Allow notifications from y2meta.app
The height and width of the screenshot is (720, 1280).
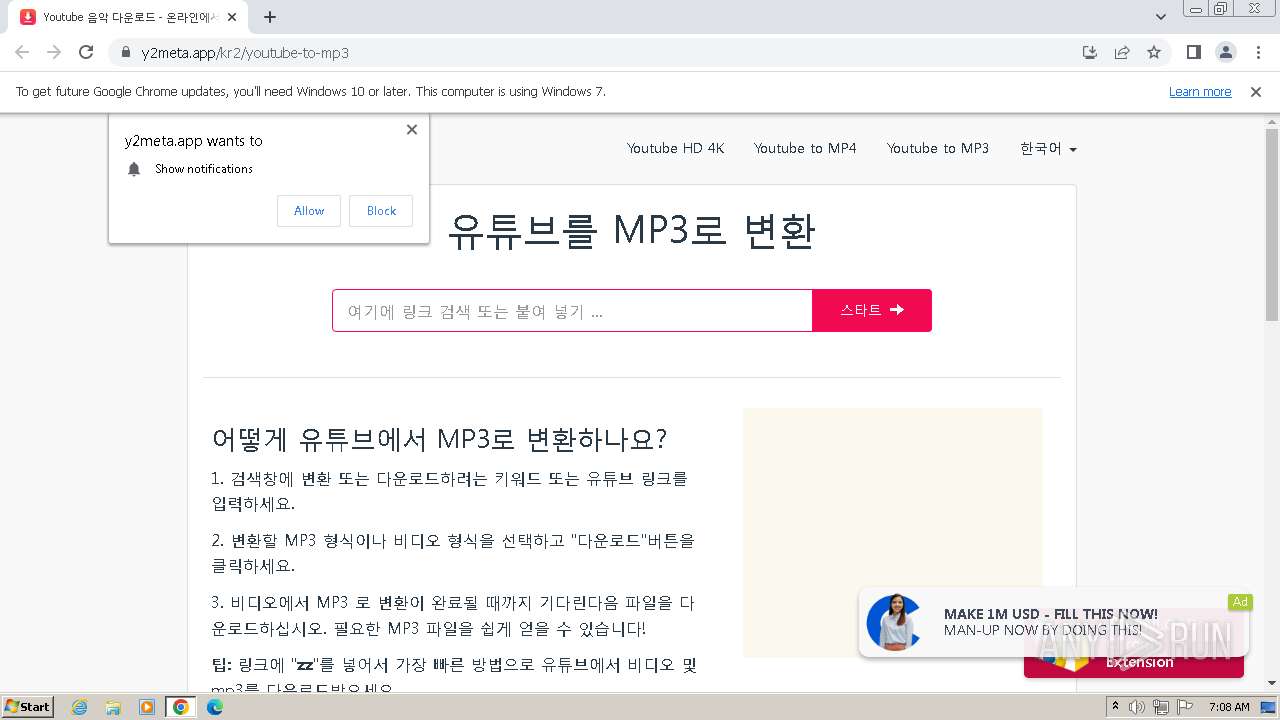pos(309,211)
